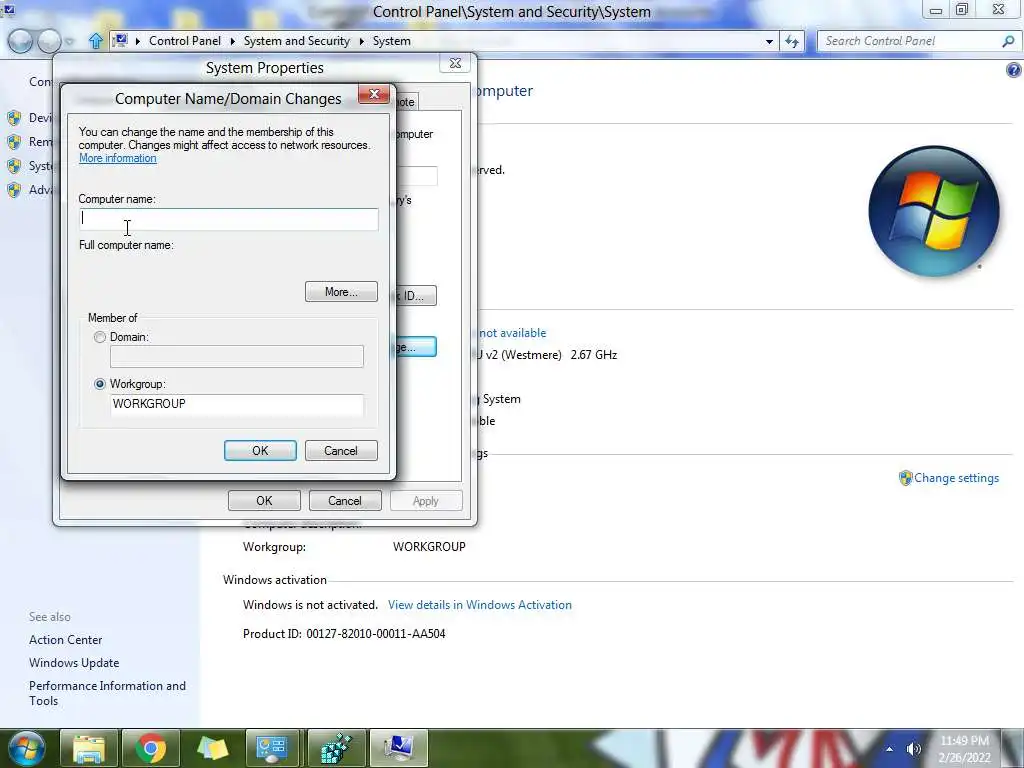
Task: Click the computer icon in address bar
Action: (120, 40)
